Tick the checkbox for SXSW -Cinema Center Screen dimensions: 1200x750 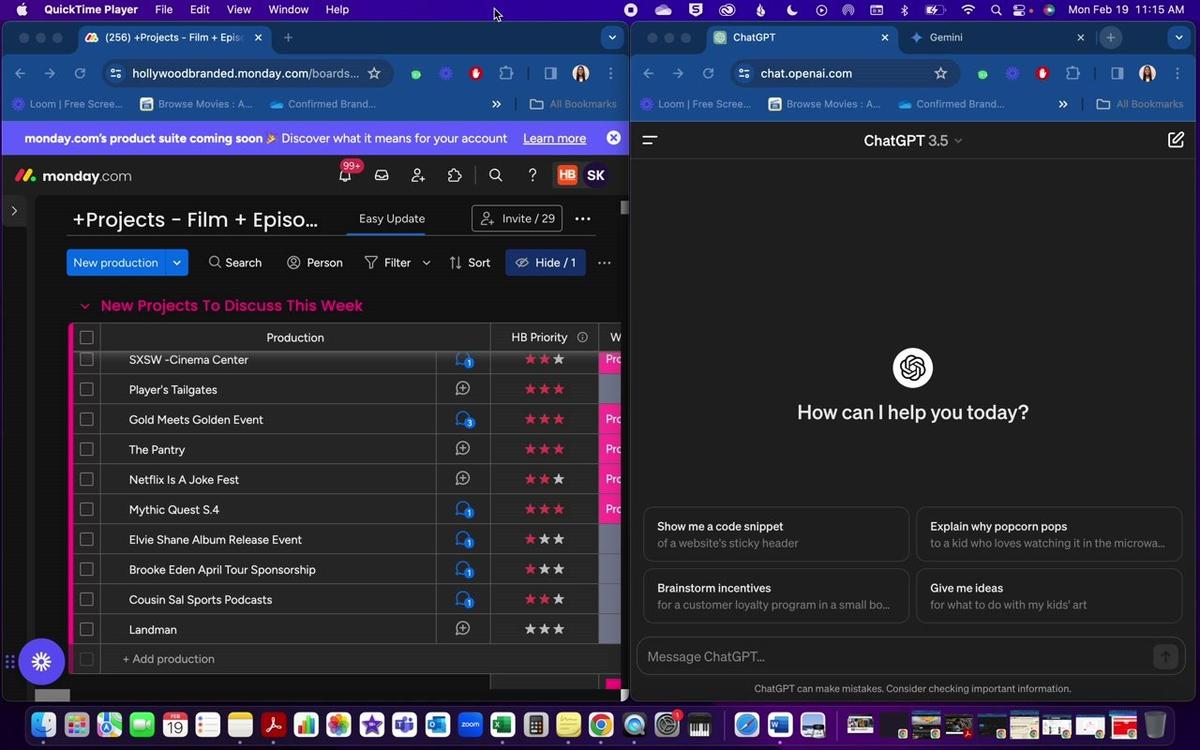coord(86,359)
